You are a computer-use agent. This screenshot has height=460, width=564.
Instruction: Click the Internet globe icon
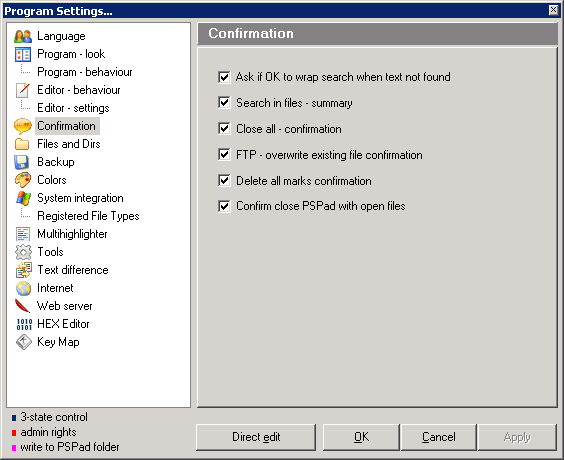click(23, 288)
